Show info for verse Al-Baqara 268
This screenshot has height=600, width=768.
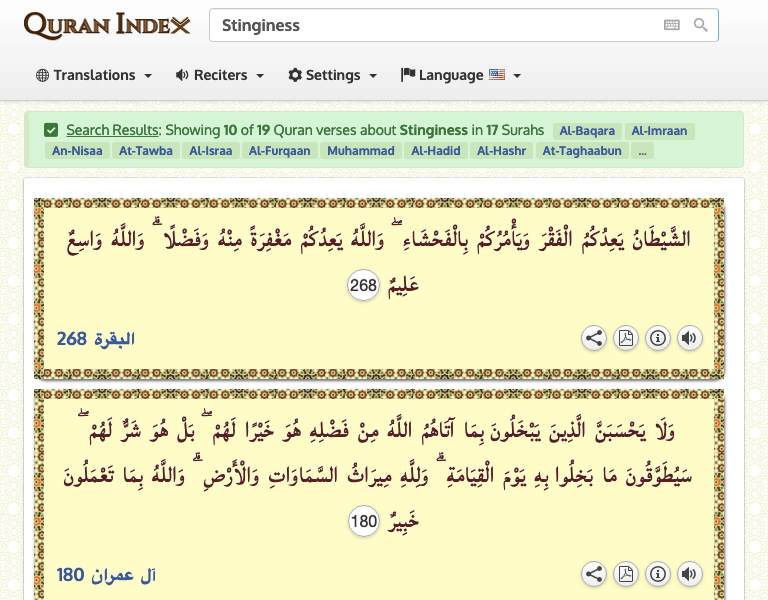(658, 338)
